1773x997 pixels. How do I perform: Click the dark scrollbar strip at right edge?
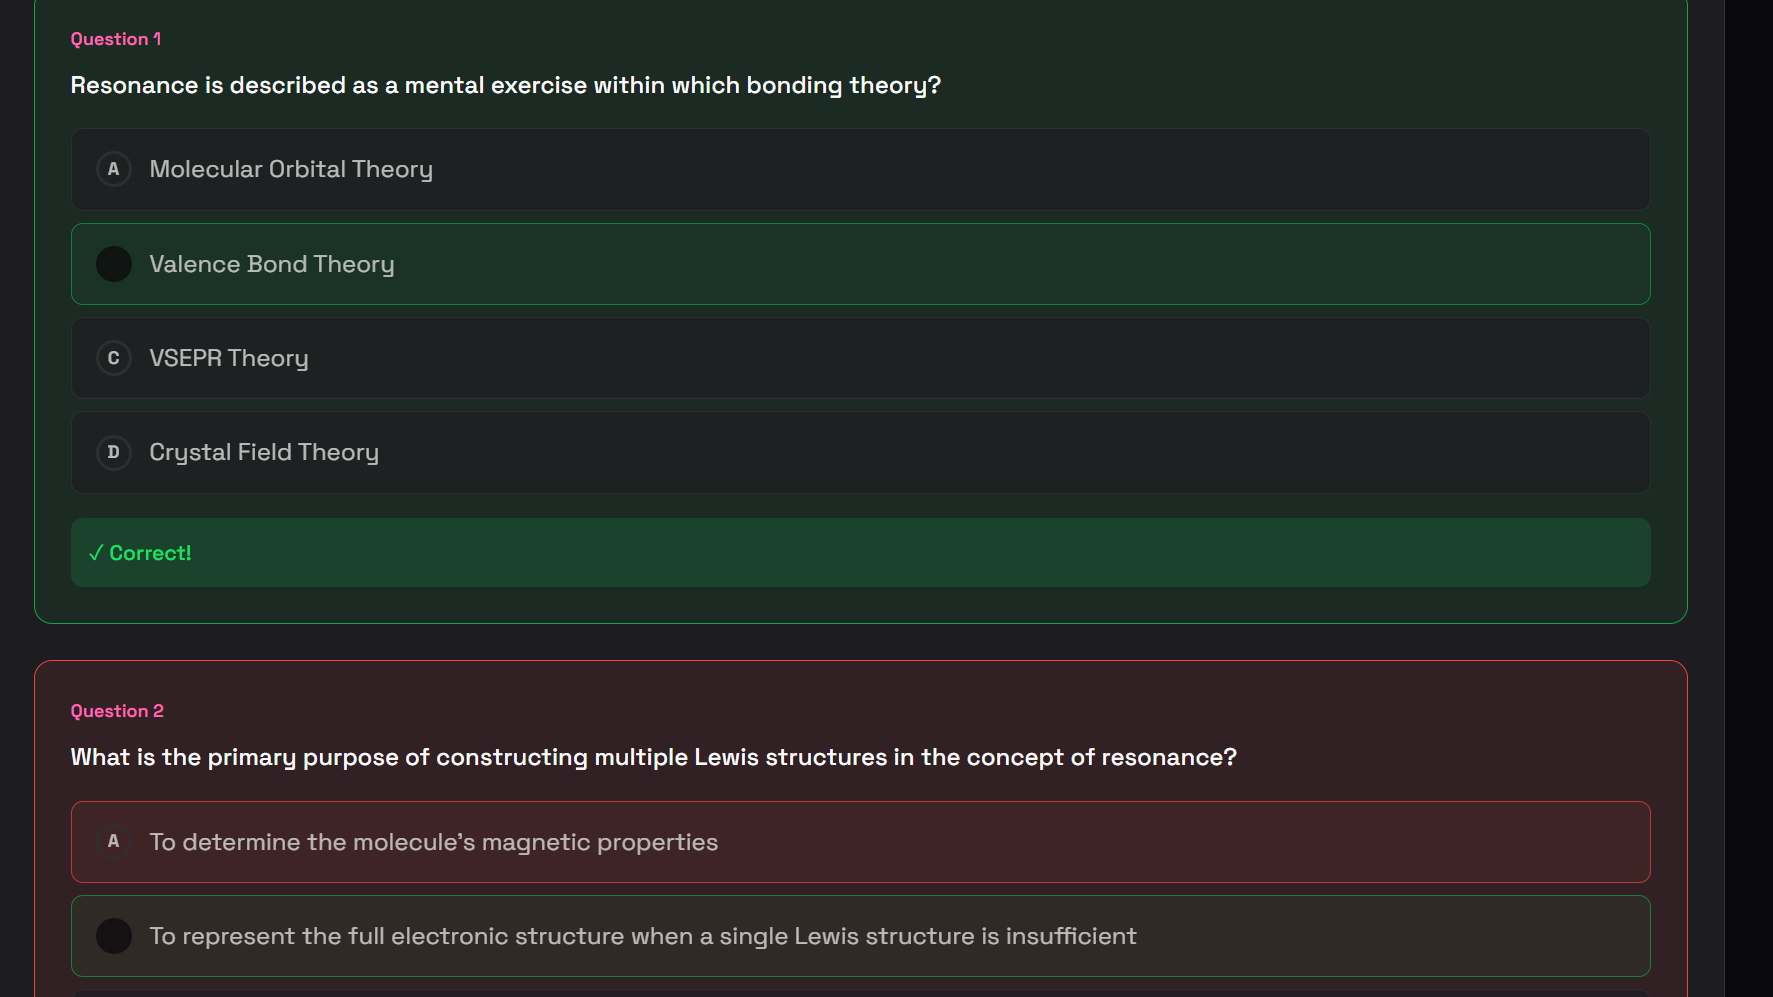point(1749,498)
